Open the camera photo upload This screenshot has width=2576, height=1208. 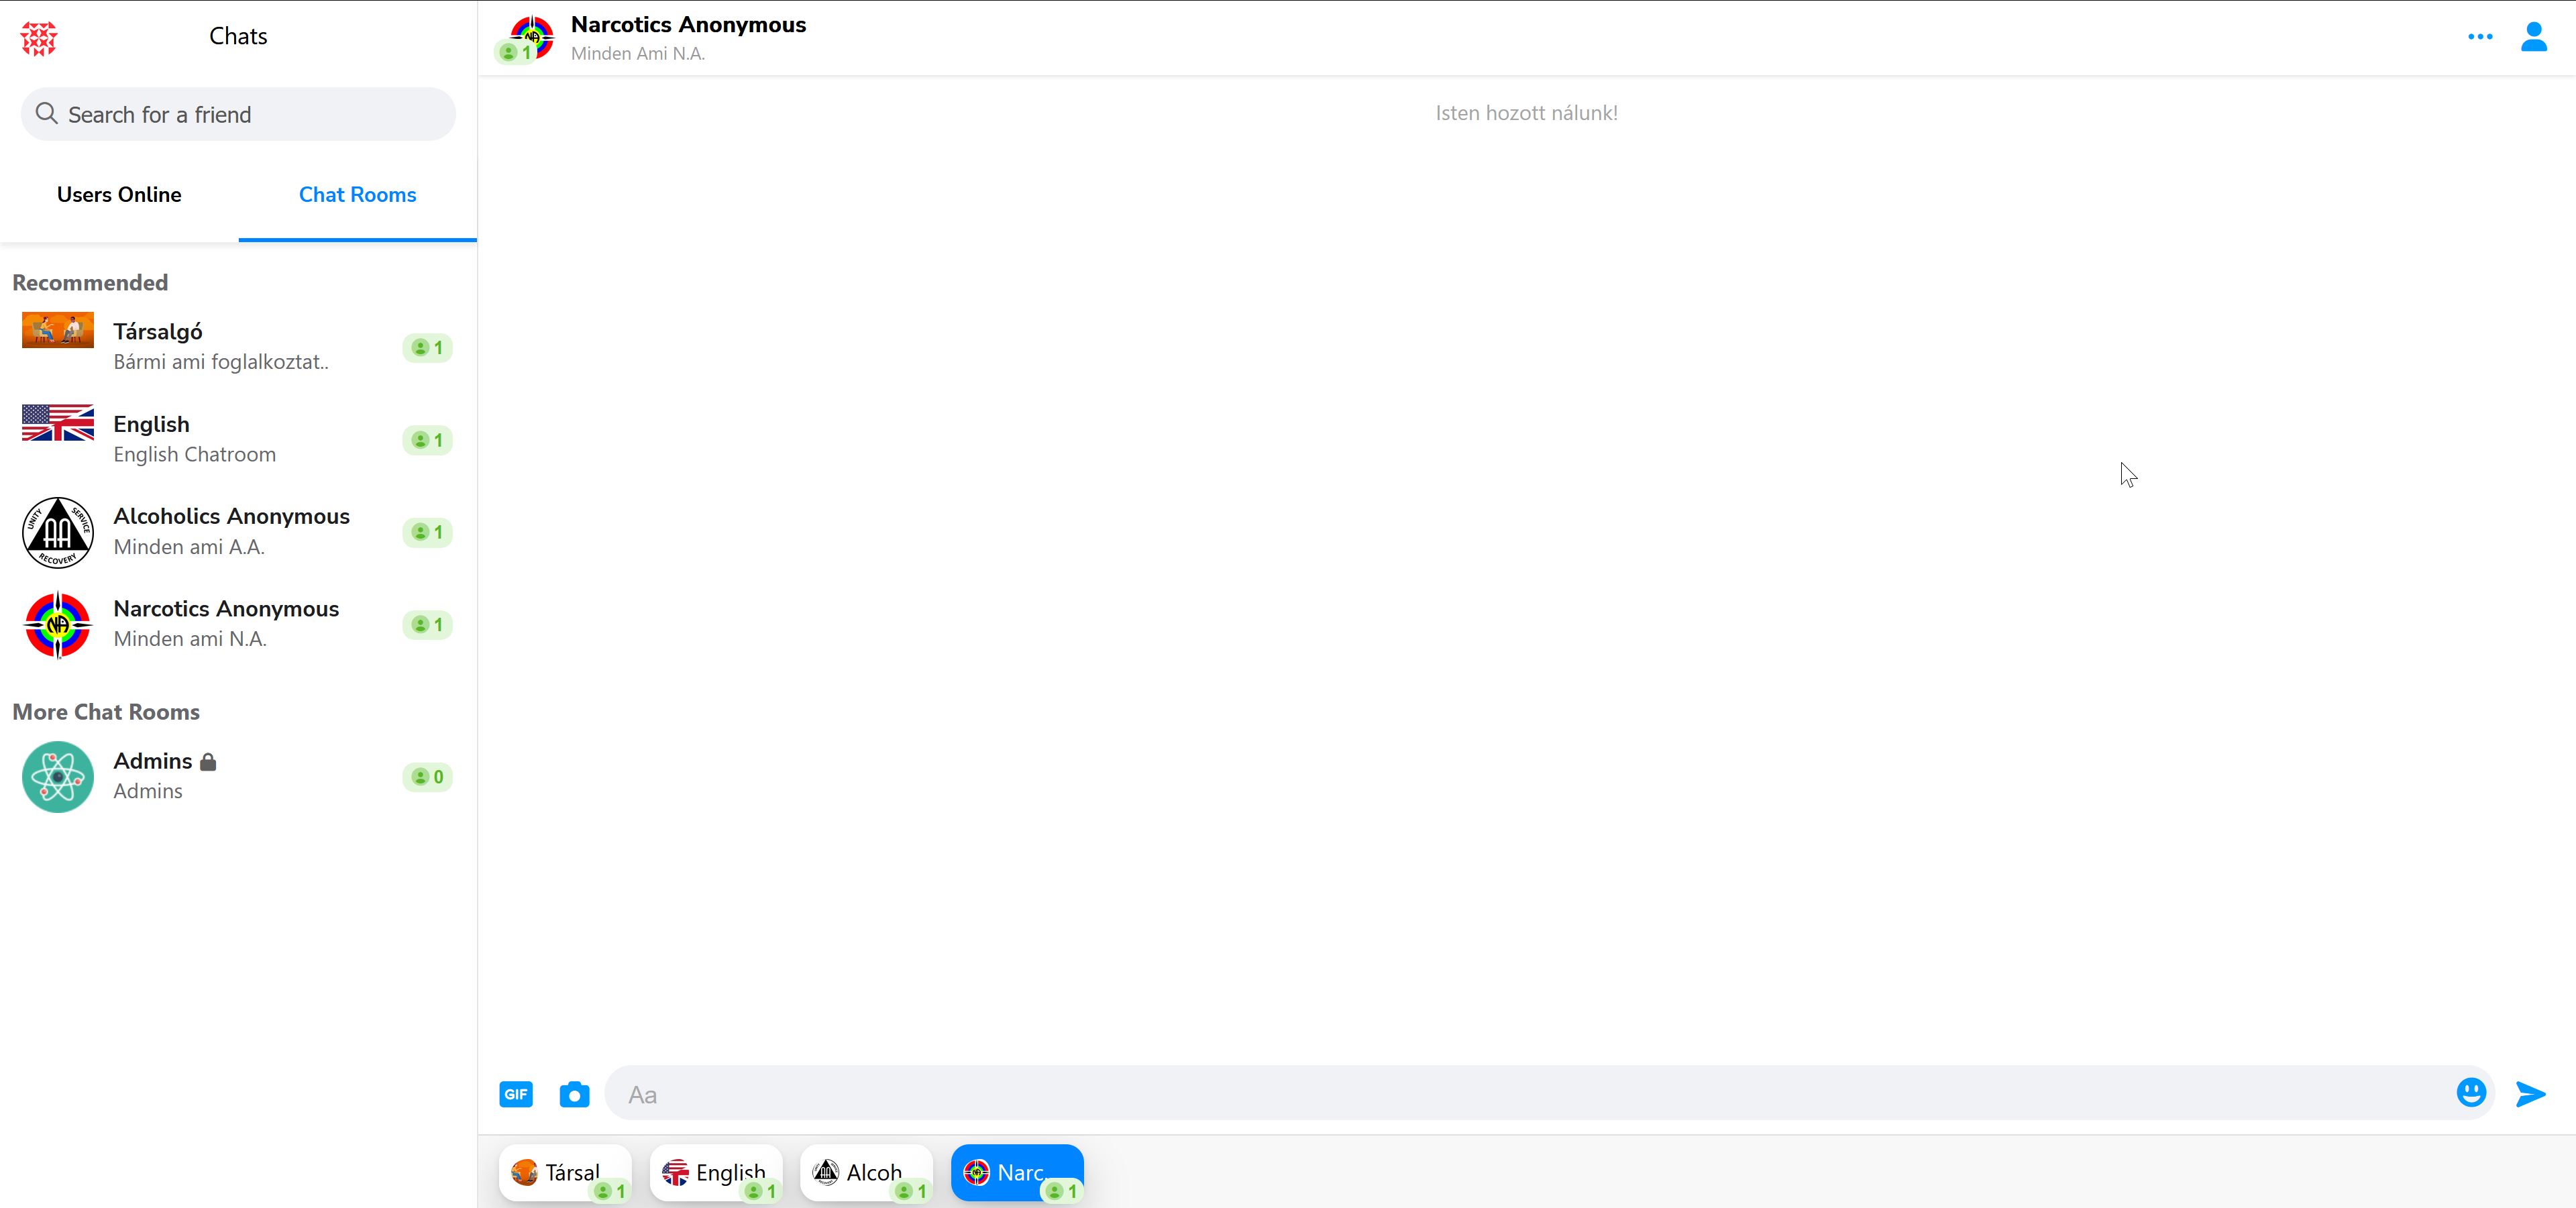coord(574,1094)
